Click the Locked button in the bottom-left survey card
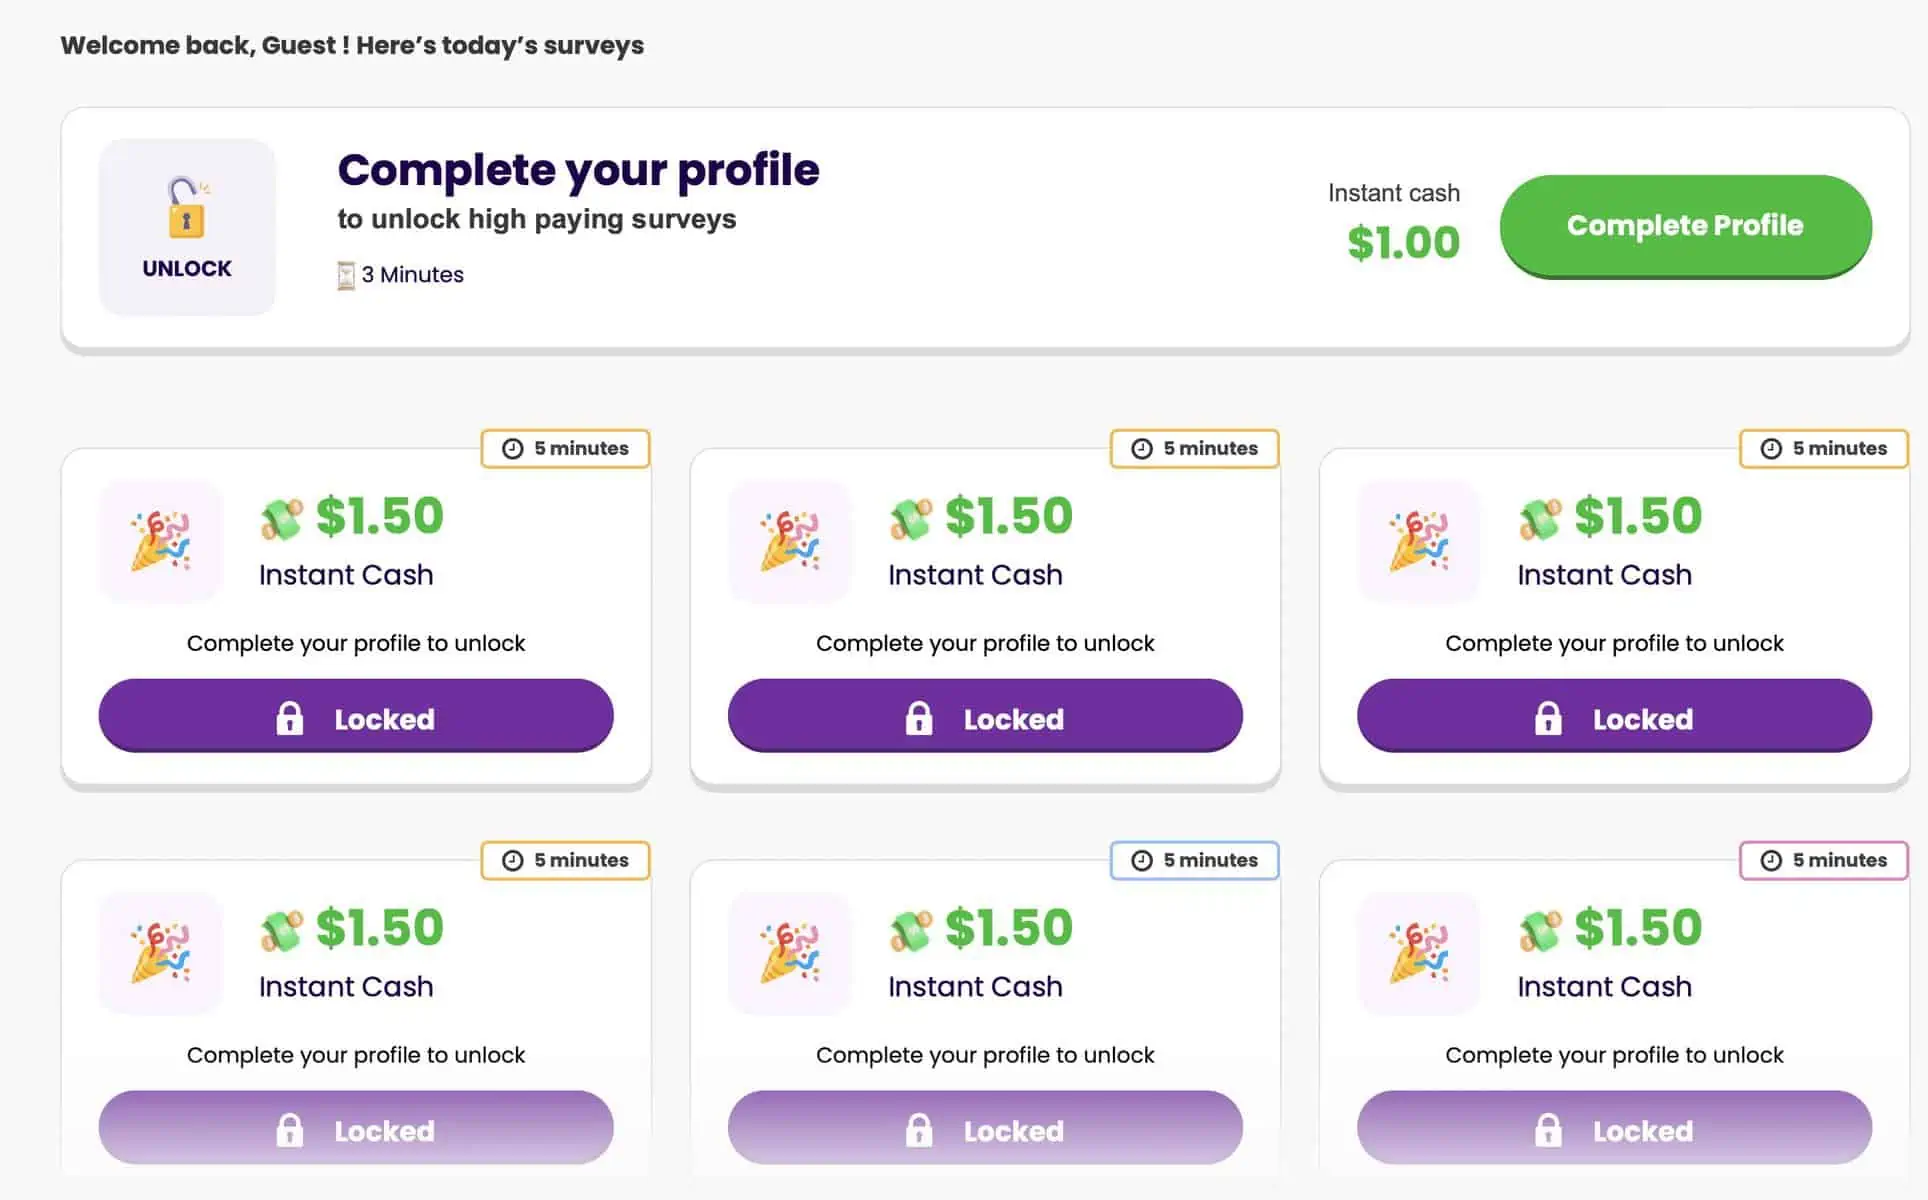Image resolution: width=1928 pixels, height=1200 pixels. (x=356, y=1128)
